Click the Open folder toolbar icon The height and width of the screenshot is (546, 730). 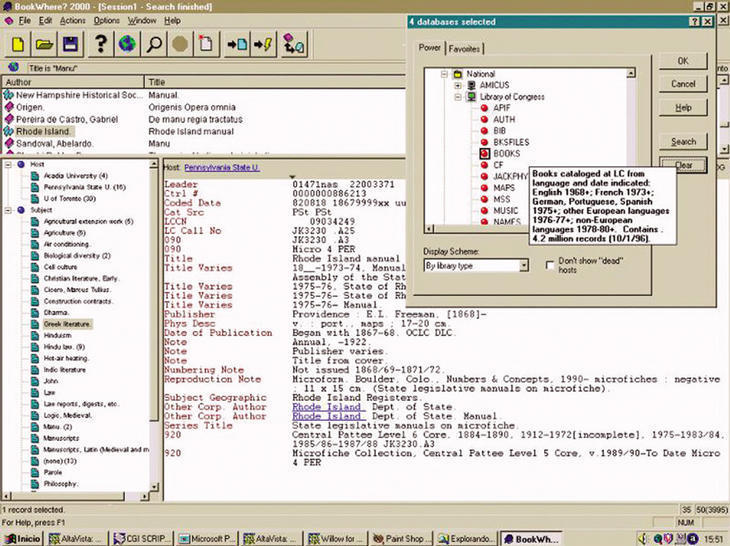44,43
